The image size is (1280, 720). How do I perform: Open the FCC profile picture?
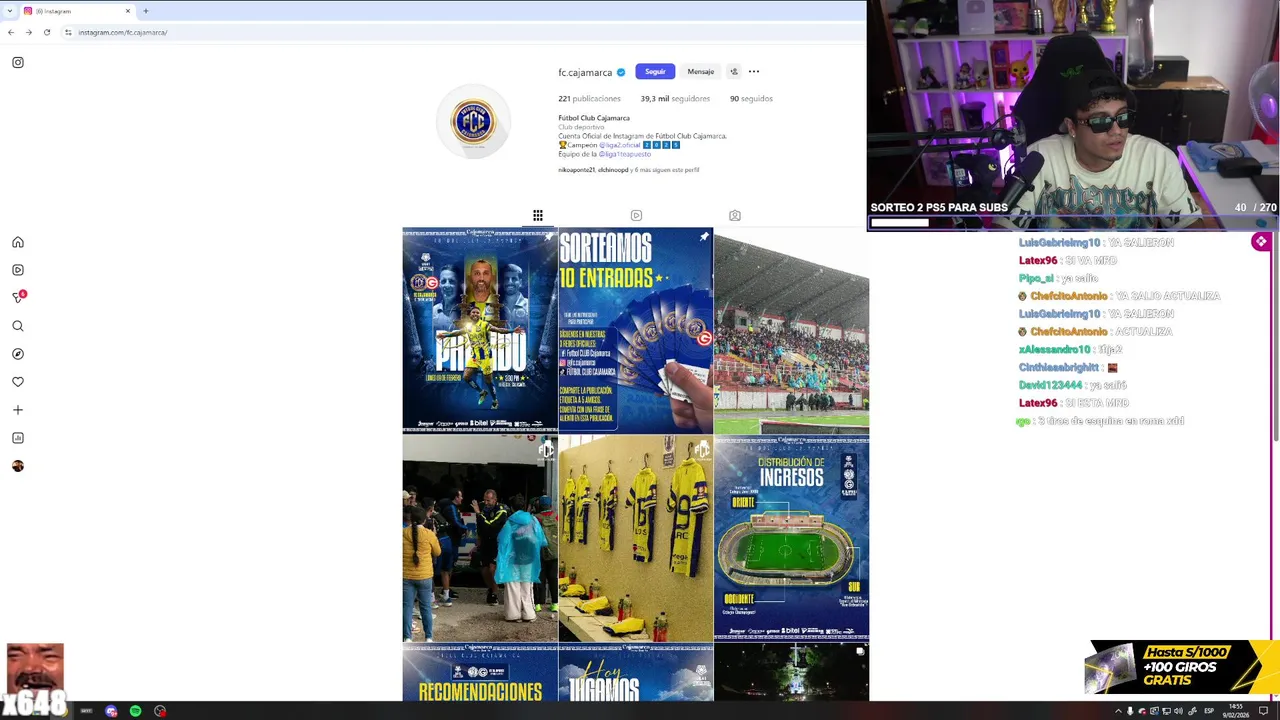coord(474,122)
